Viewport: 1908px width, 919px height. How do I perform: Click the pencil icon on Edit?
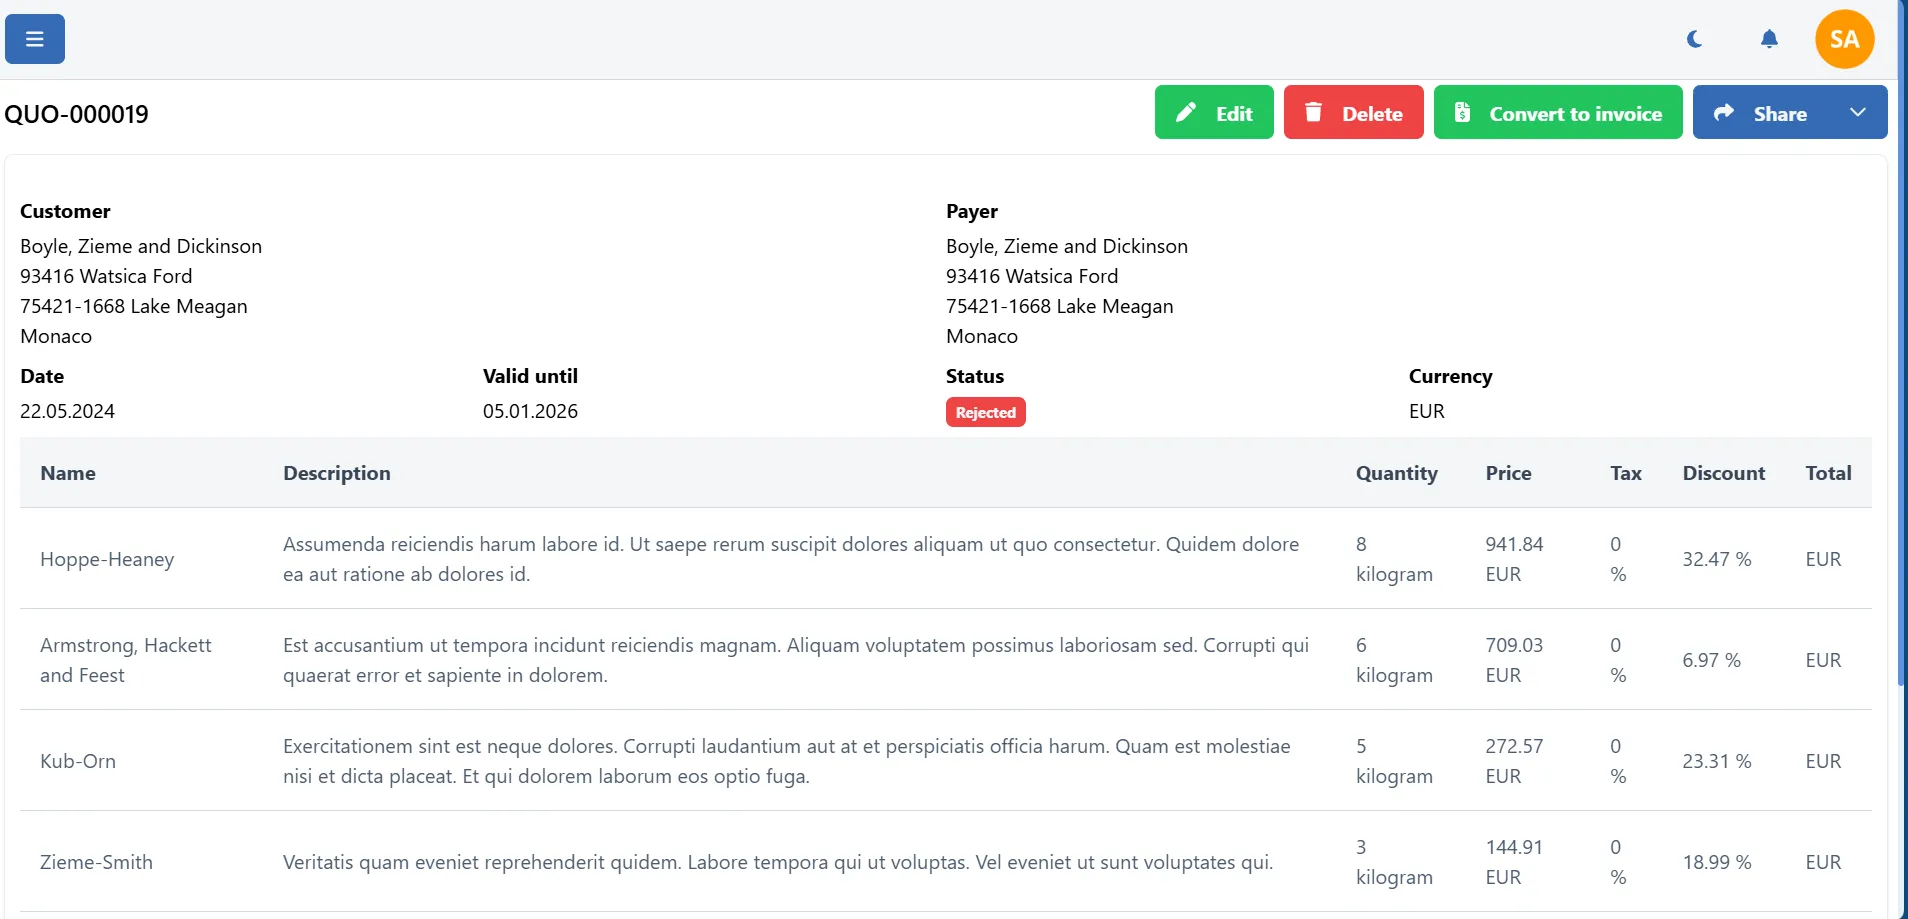click(x=1186, y=113)
